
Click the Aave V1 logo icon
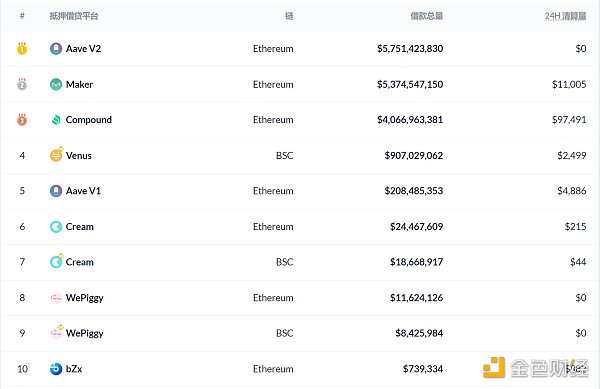pyautogui.click(x=56, y=191)
